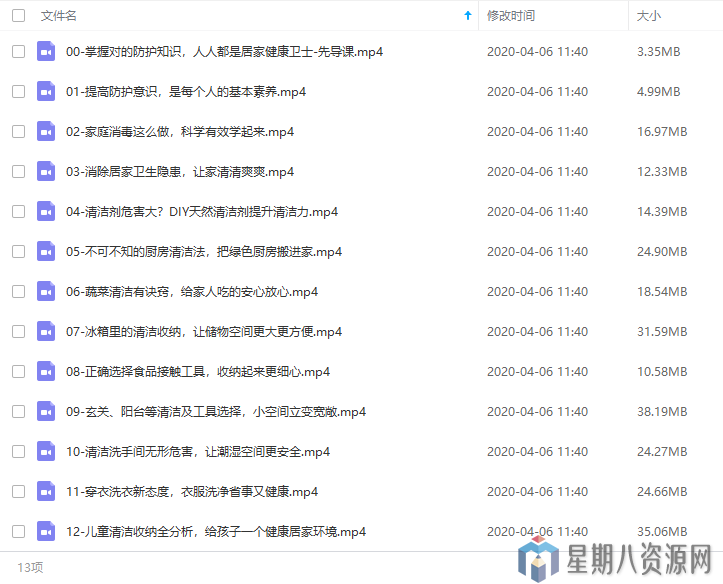Click video icon of 09-玄关、阳台 file
The image size is (723, 584).
46,411
